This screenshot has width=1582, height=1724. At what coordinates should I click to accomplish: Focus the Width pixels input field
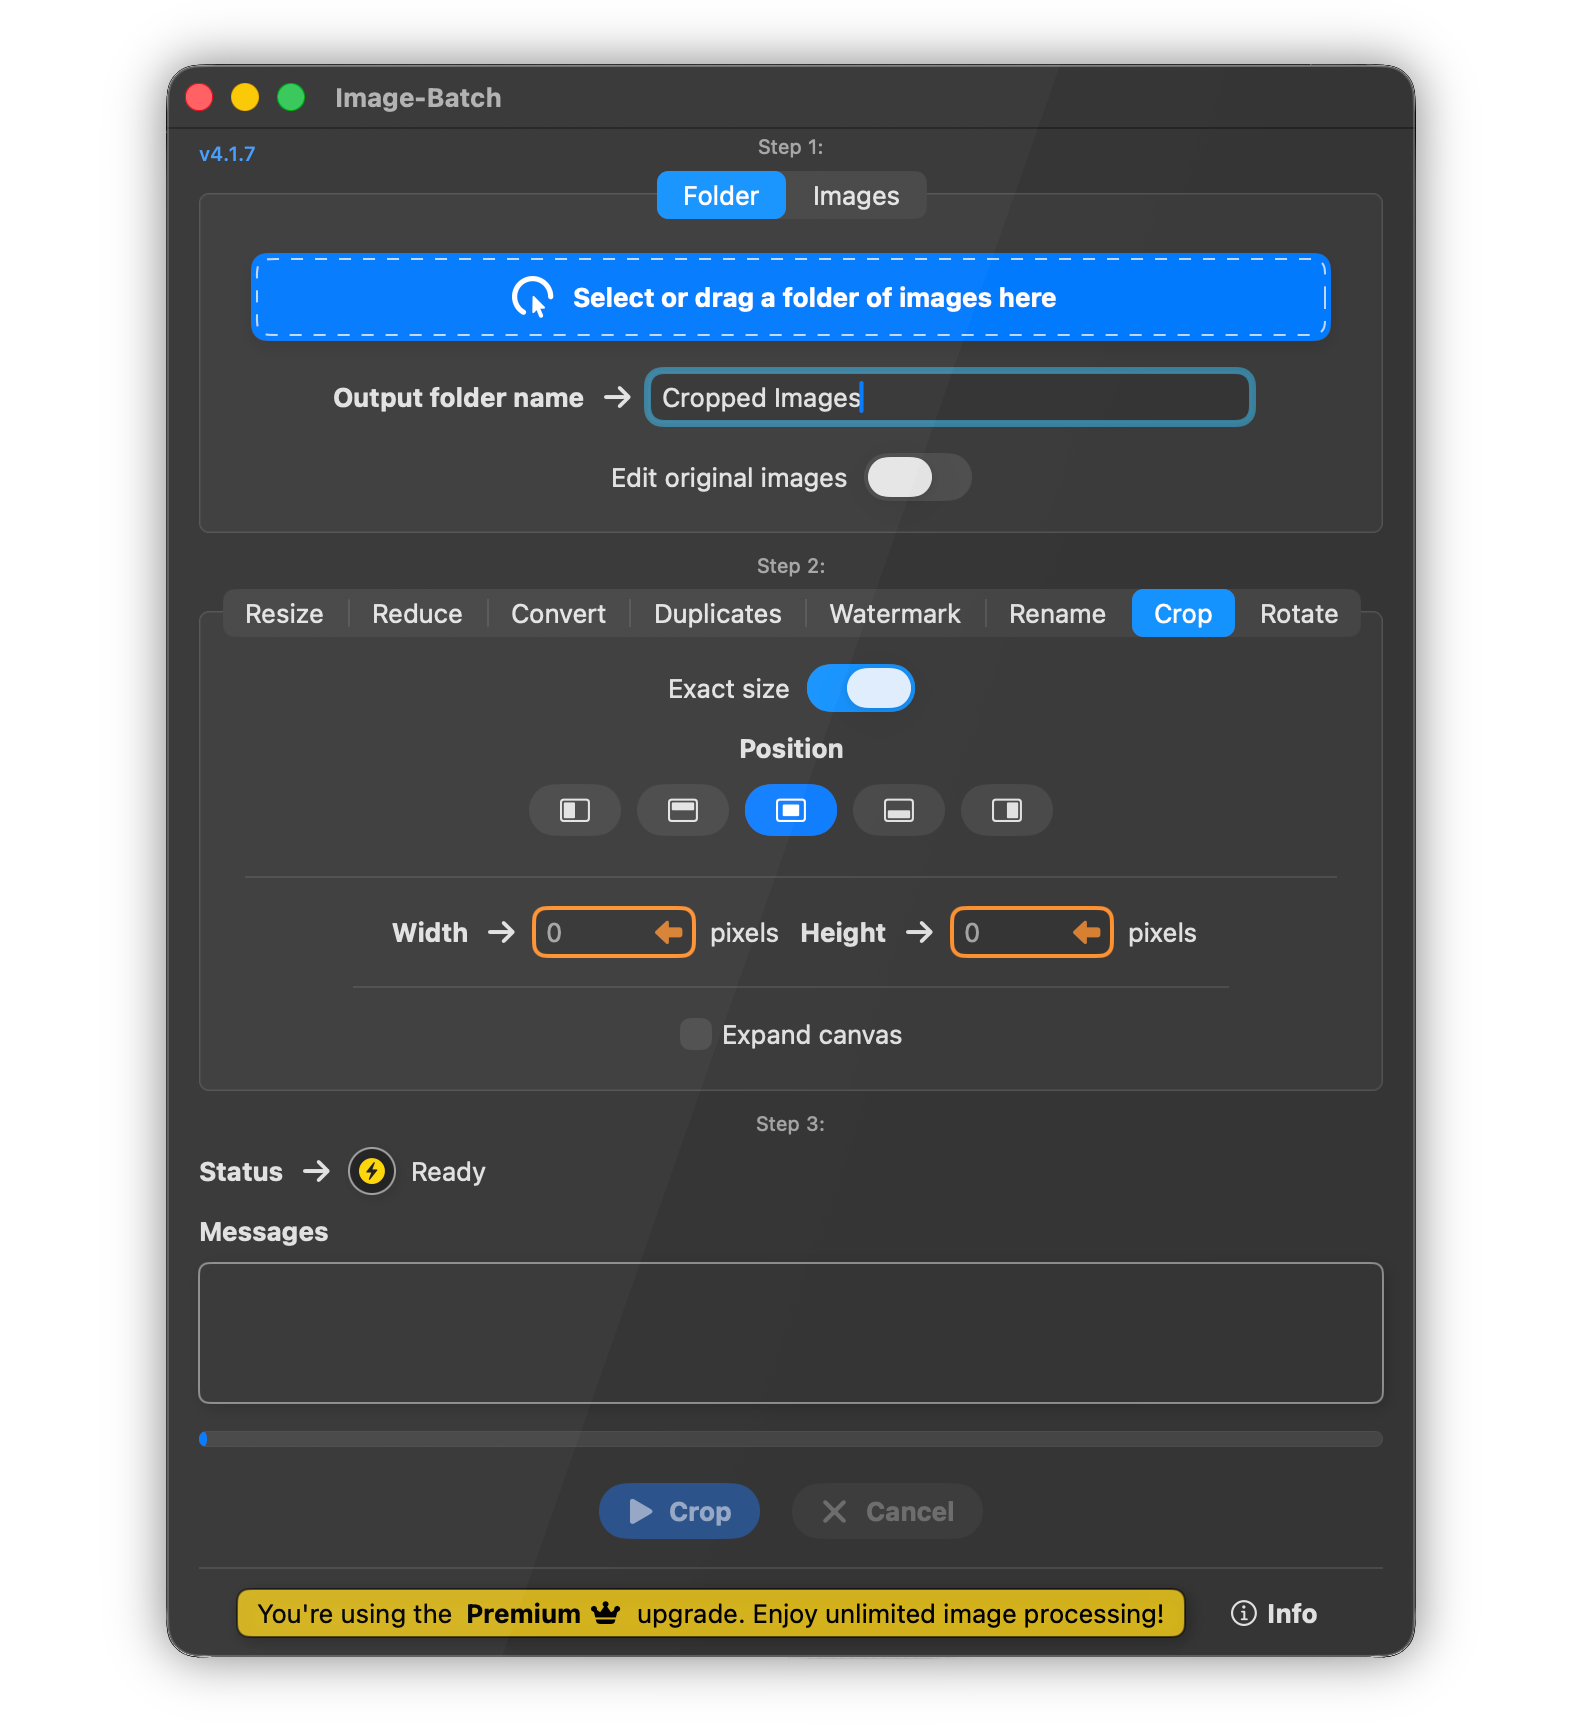(x=614, y=932)
